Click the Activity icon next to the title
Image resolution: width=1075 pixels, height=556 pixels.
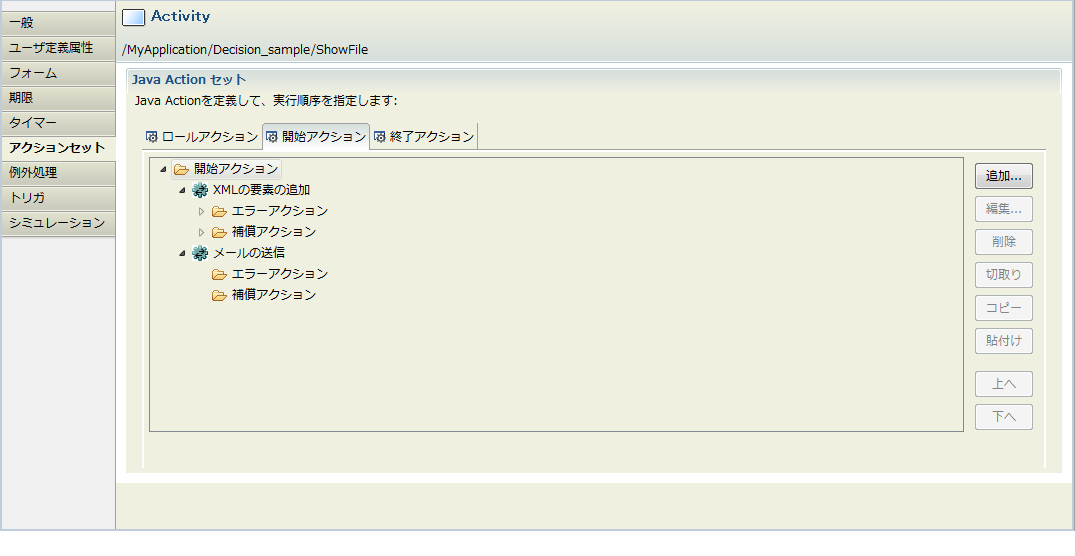point(133,17)
